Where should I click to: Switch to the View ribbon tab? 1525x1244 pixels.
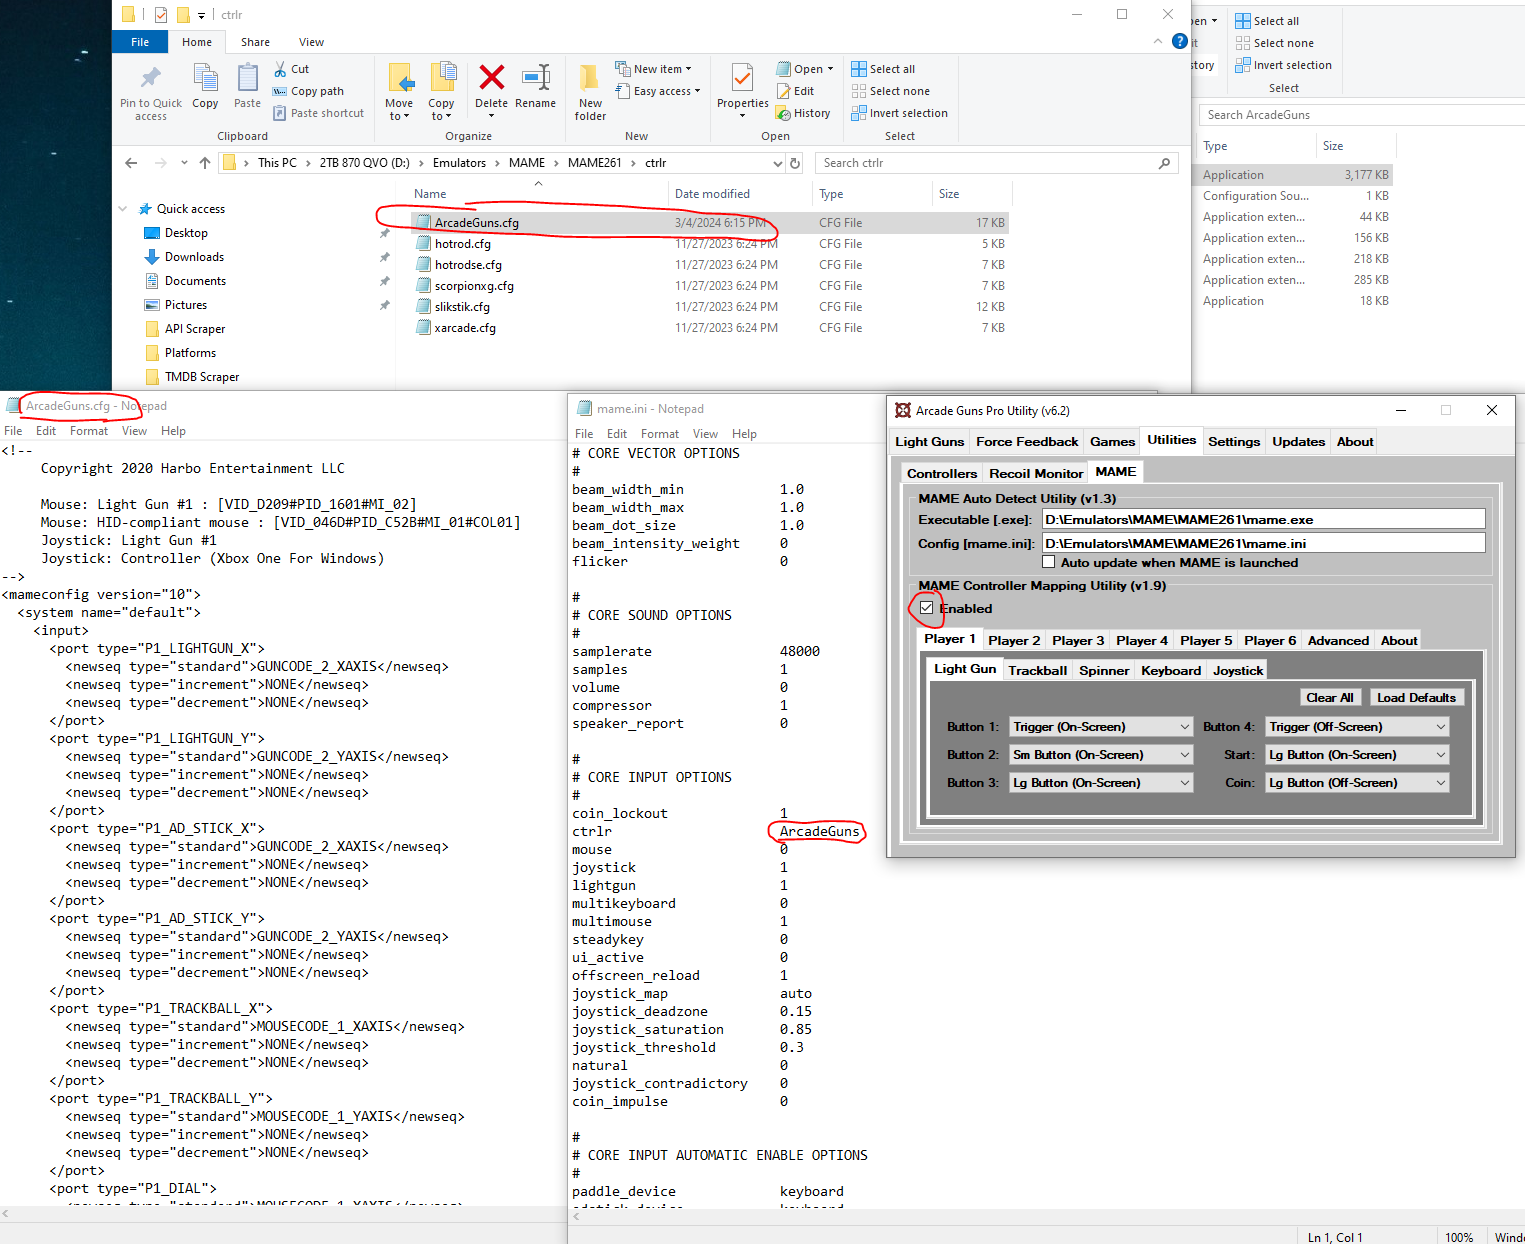click(x=311, y=42)
